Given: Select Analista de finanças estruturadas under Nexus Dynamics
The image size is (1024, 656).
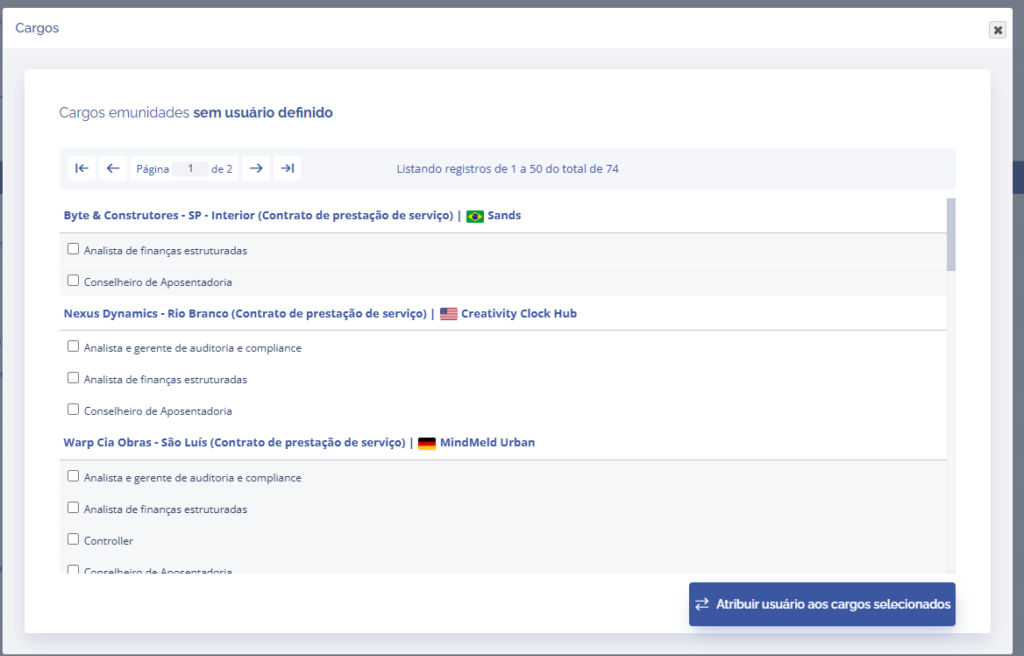Looking at the screenshot, I should click(x=73, y=378).
